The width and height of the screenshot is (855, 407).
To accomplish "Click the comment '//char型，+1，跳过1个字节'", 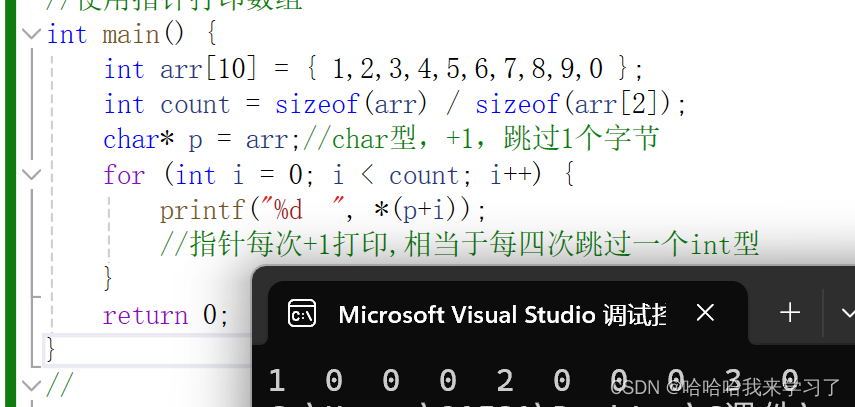I will click(x=480, y=140).
